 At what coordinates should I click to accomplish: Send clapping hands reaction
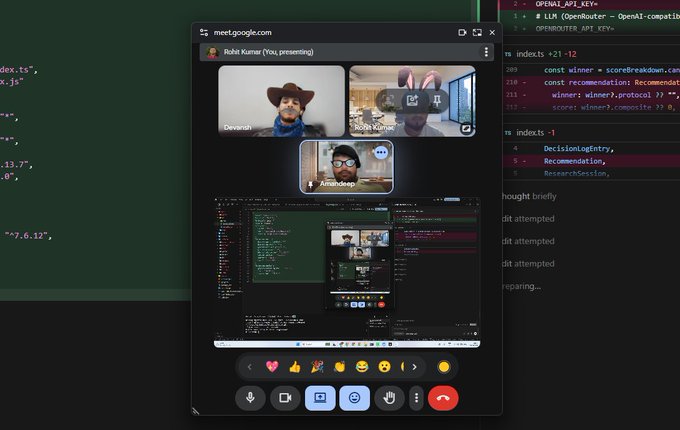pyautogui.click(x=340, y=367)
